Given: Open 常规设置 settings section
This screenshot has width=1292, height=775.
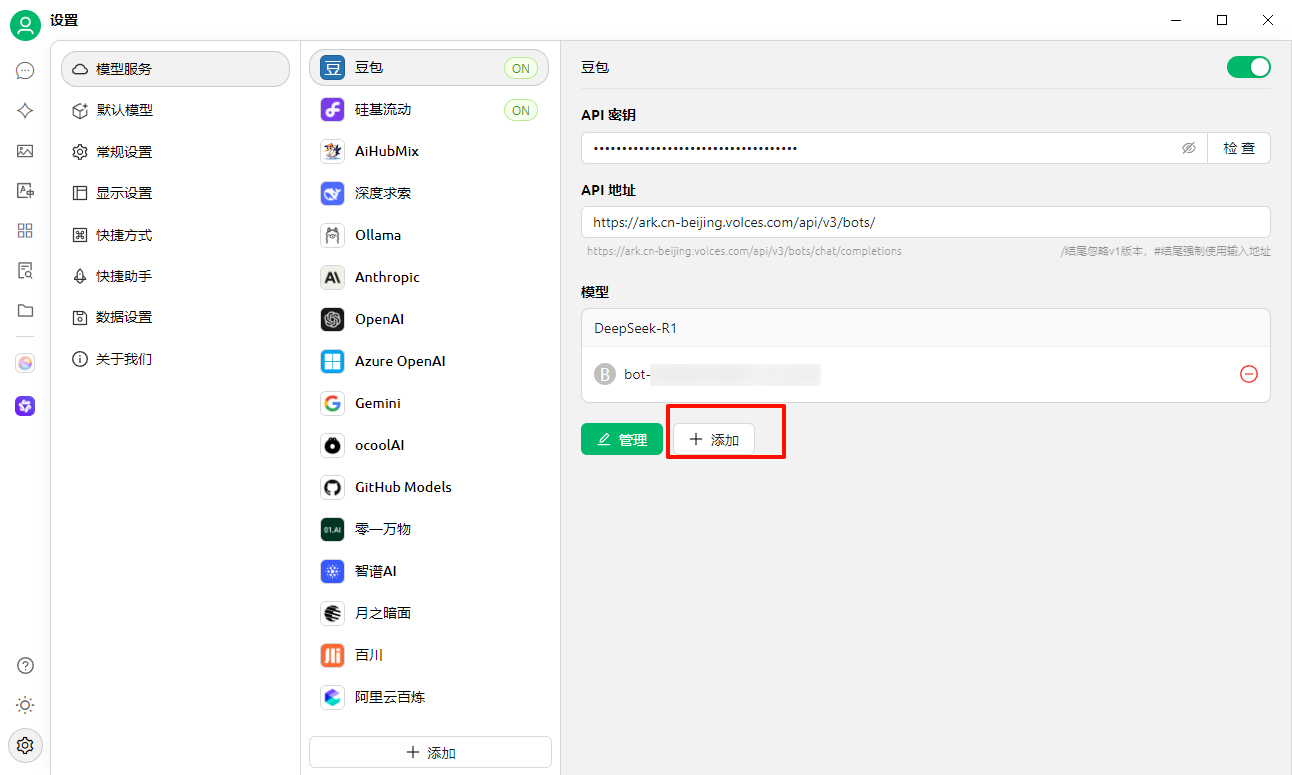Looking at the screenshot, I should click(x=176, y=152).
